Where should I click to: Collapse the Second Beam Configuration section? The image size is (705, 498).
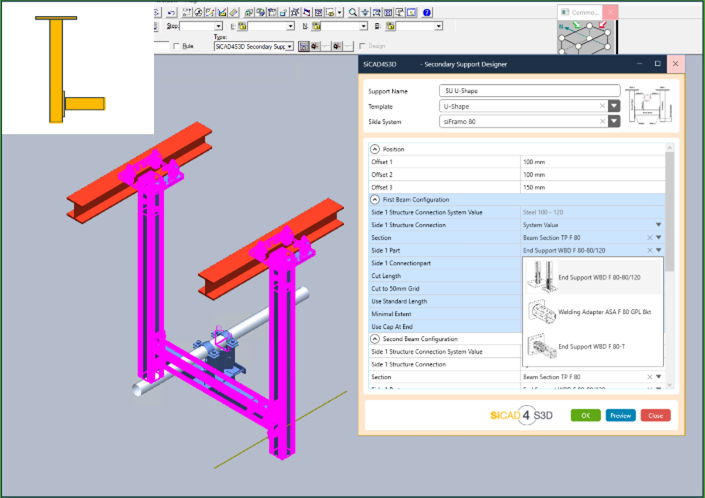(374, 339)
